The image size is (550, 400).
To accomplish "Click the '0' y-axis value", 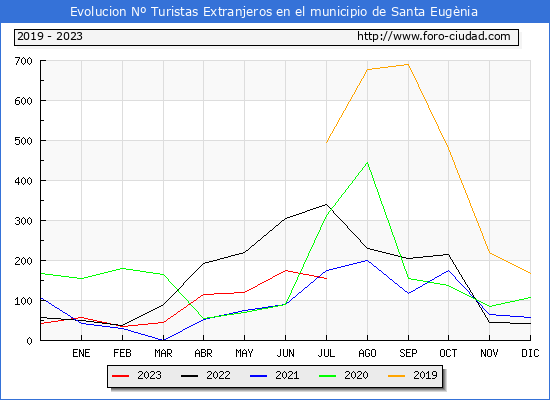I will (29, 341).
